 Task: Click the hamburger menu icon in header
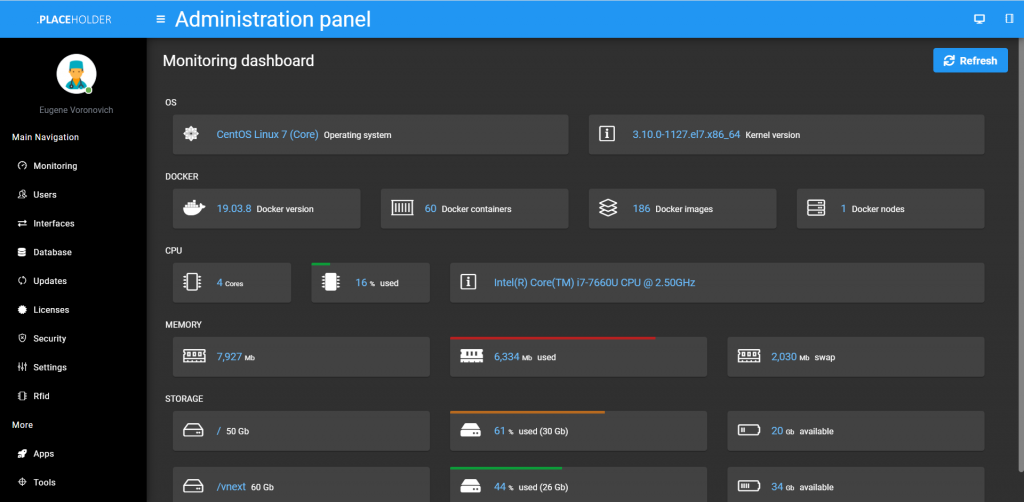click(161, 19)
